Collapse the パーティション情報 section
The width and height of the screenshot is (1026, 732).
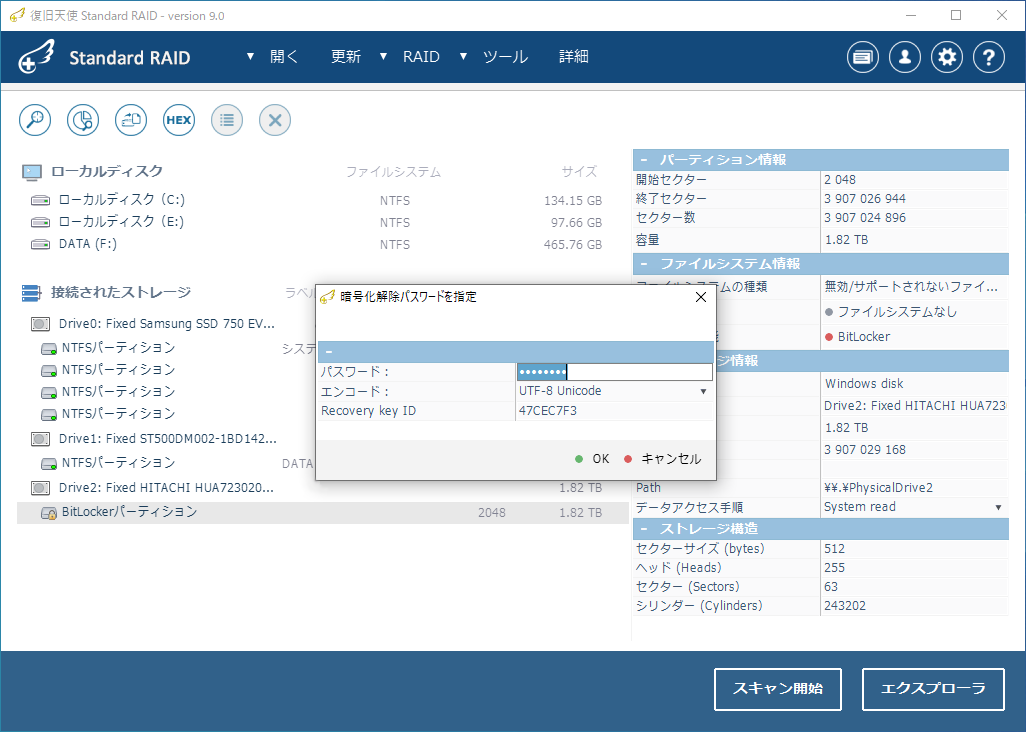tap(644, 160)
